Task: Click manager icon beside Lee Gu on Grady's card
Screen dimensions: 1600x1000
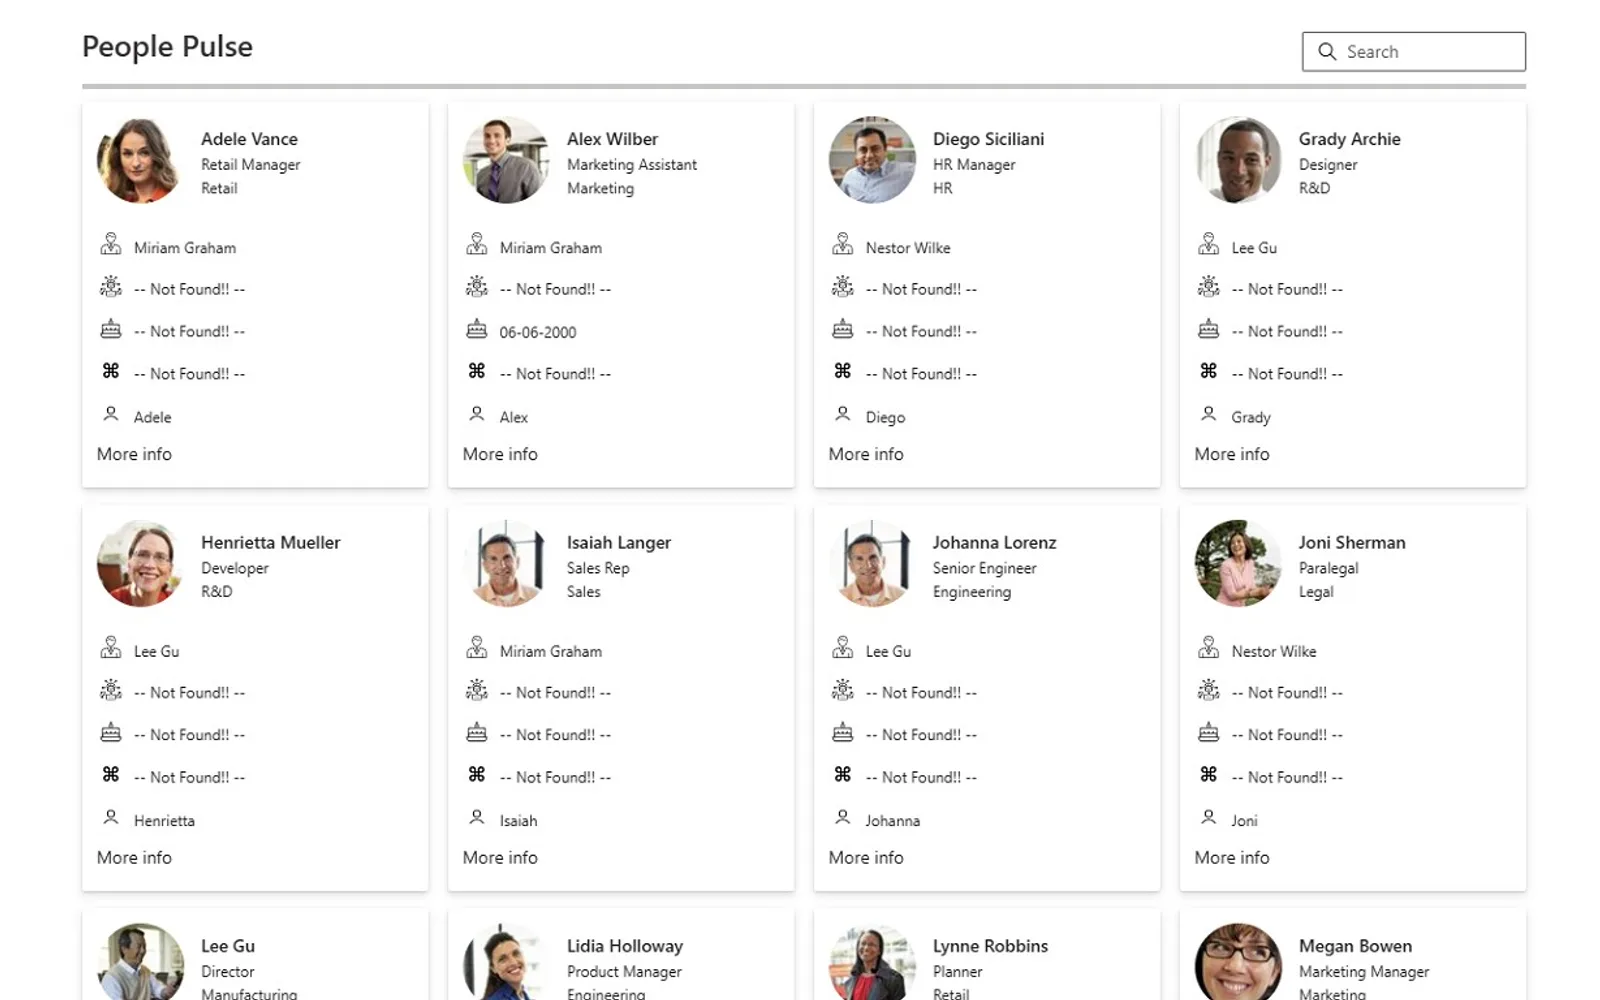Action: [x=1209, y=244]
